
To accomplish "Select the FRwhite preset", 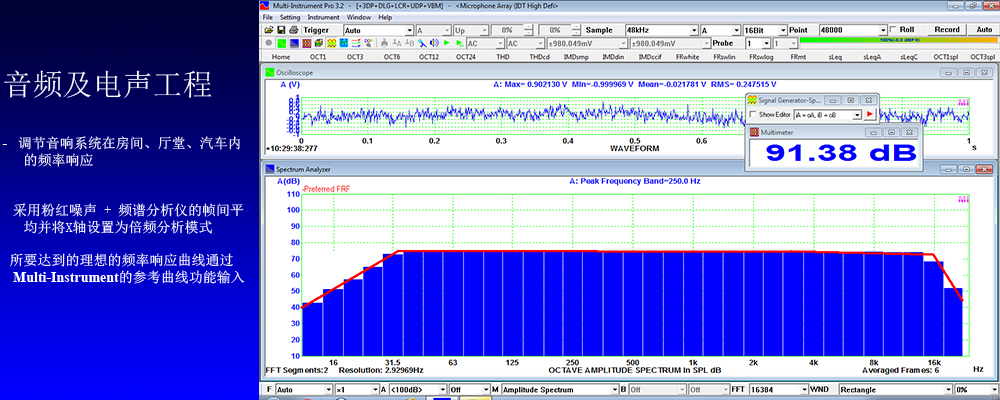I will pos(688,57).
